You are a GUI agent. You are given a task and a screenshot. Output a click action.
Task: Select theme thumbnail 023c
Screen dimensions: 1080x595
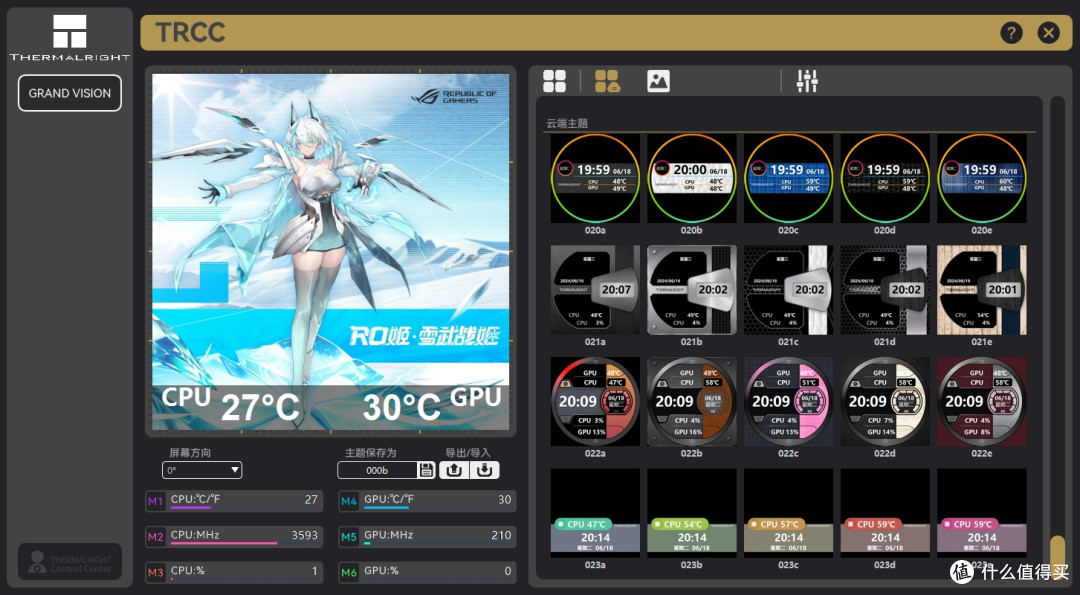(789, 513)
